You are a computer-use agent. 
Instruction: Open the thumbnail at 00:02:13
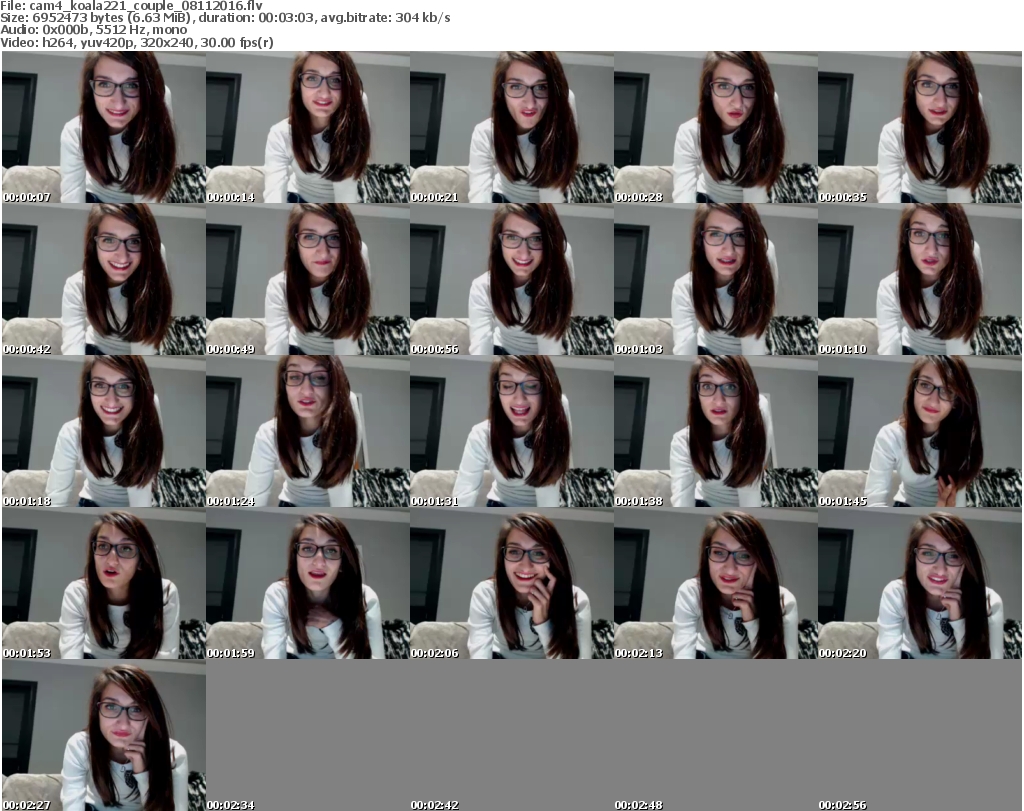click(716, 583)
